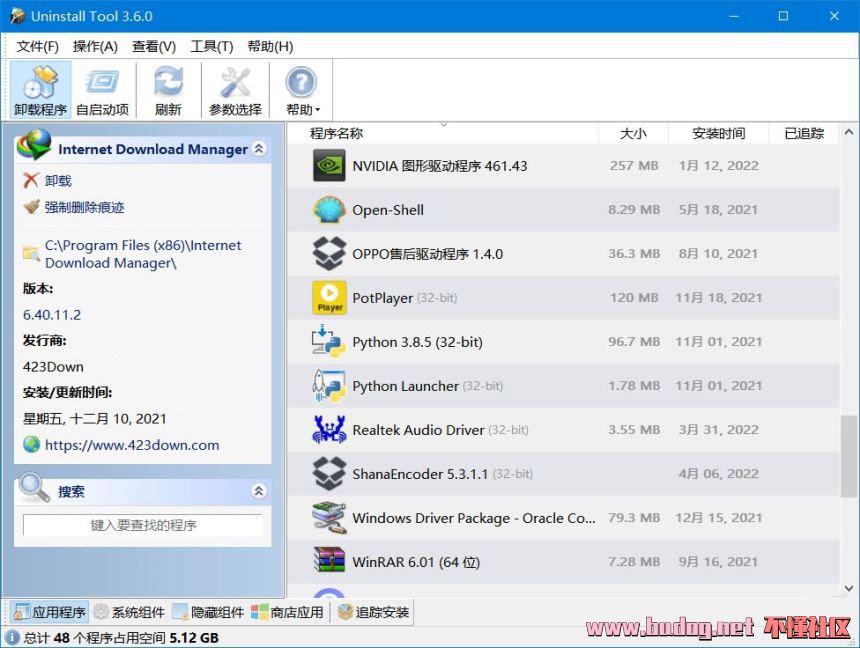Select the ShanaEncoder 5.3.1.1 name

tap(420, 474)
